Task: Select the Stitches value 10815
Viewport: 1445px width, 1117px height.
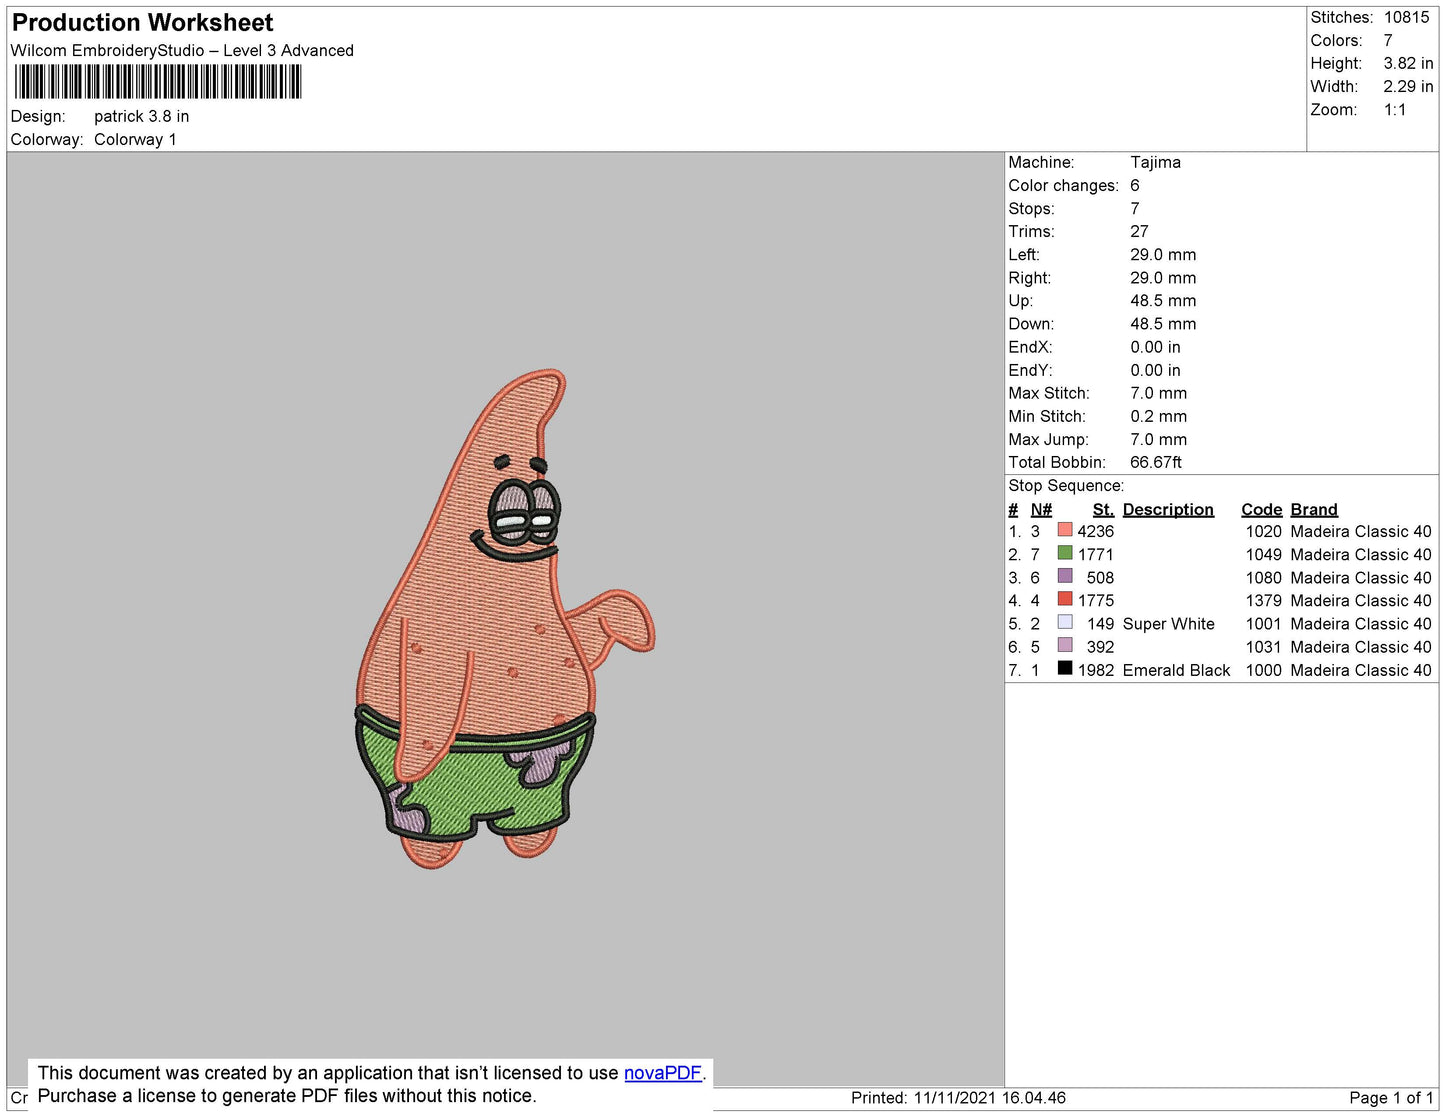Action: [x=1406, y=17]
